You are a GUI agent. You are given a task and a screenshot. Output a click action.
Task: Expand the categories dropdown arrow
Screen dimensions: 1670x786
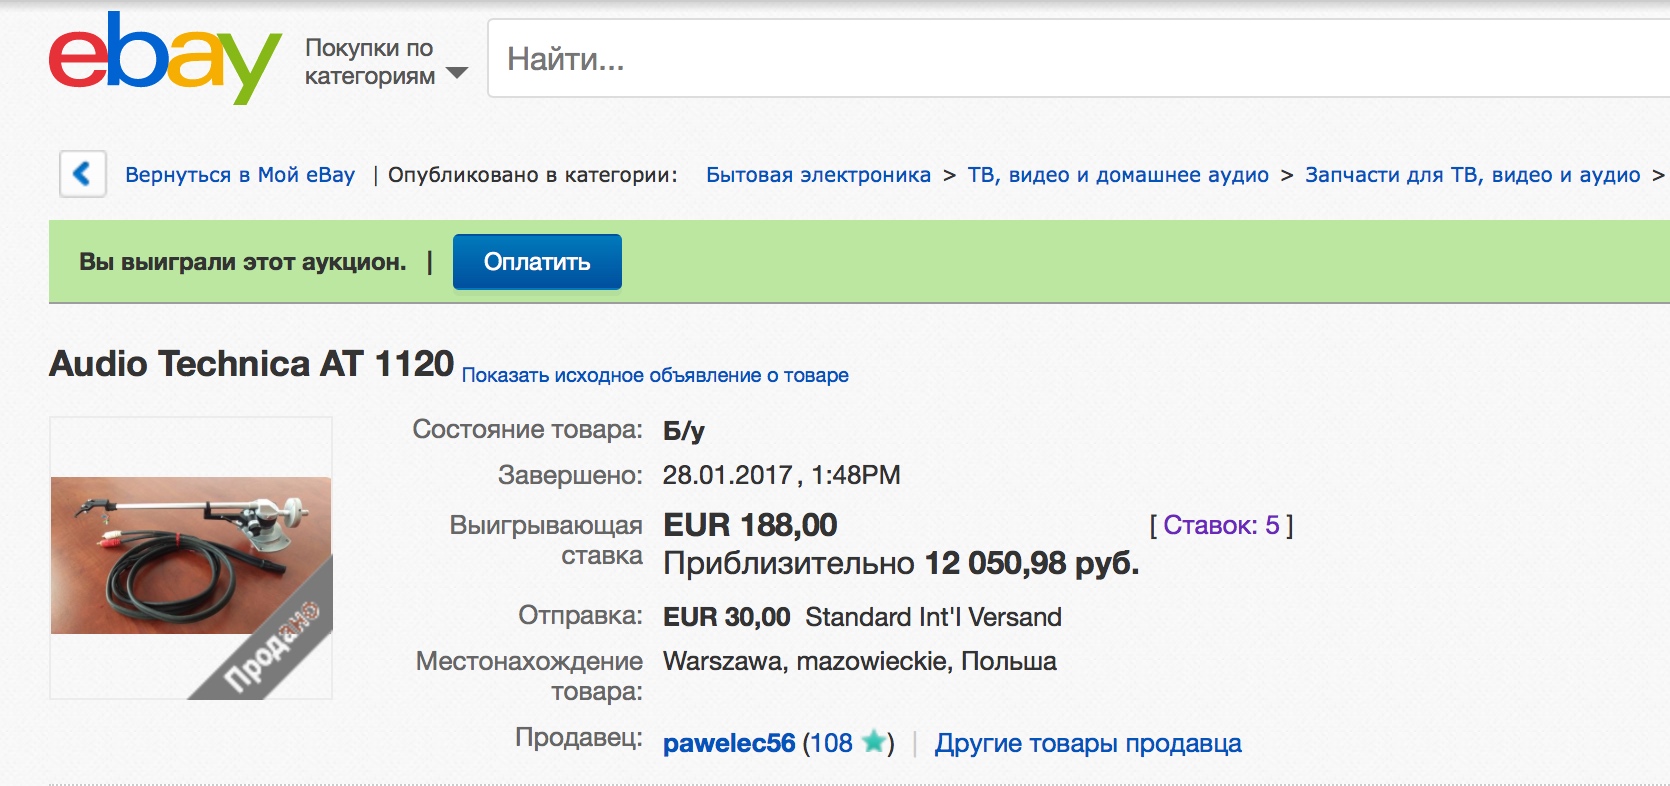(x=457, y=73)
